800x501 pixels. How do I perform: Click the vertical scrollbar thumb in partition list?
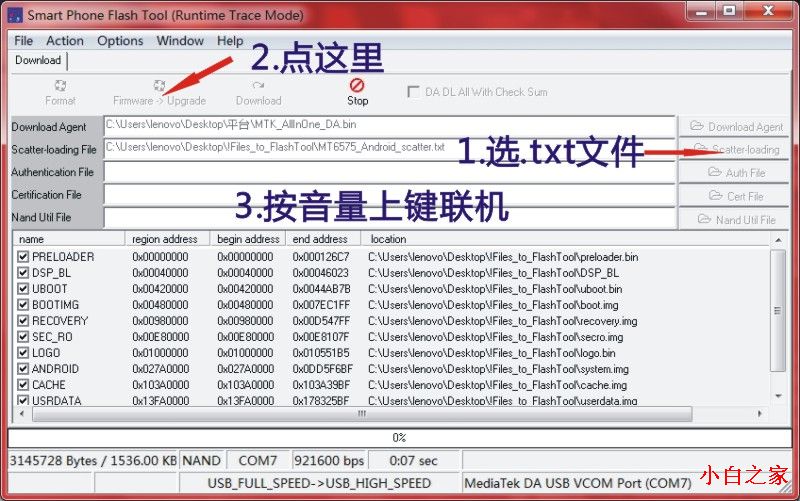778,310
